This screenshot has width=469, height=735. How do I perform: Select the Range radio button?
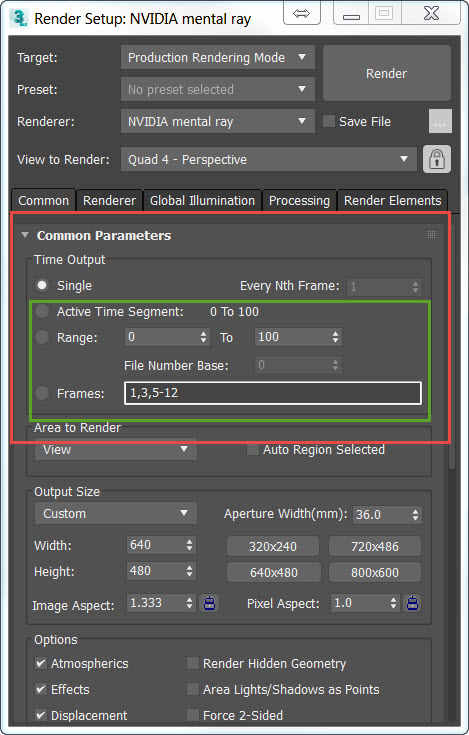pyautogui.click(x=42, y=337)
